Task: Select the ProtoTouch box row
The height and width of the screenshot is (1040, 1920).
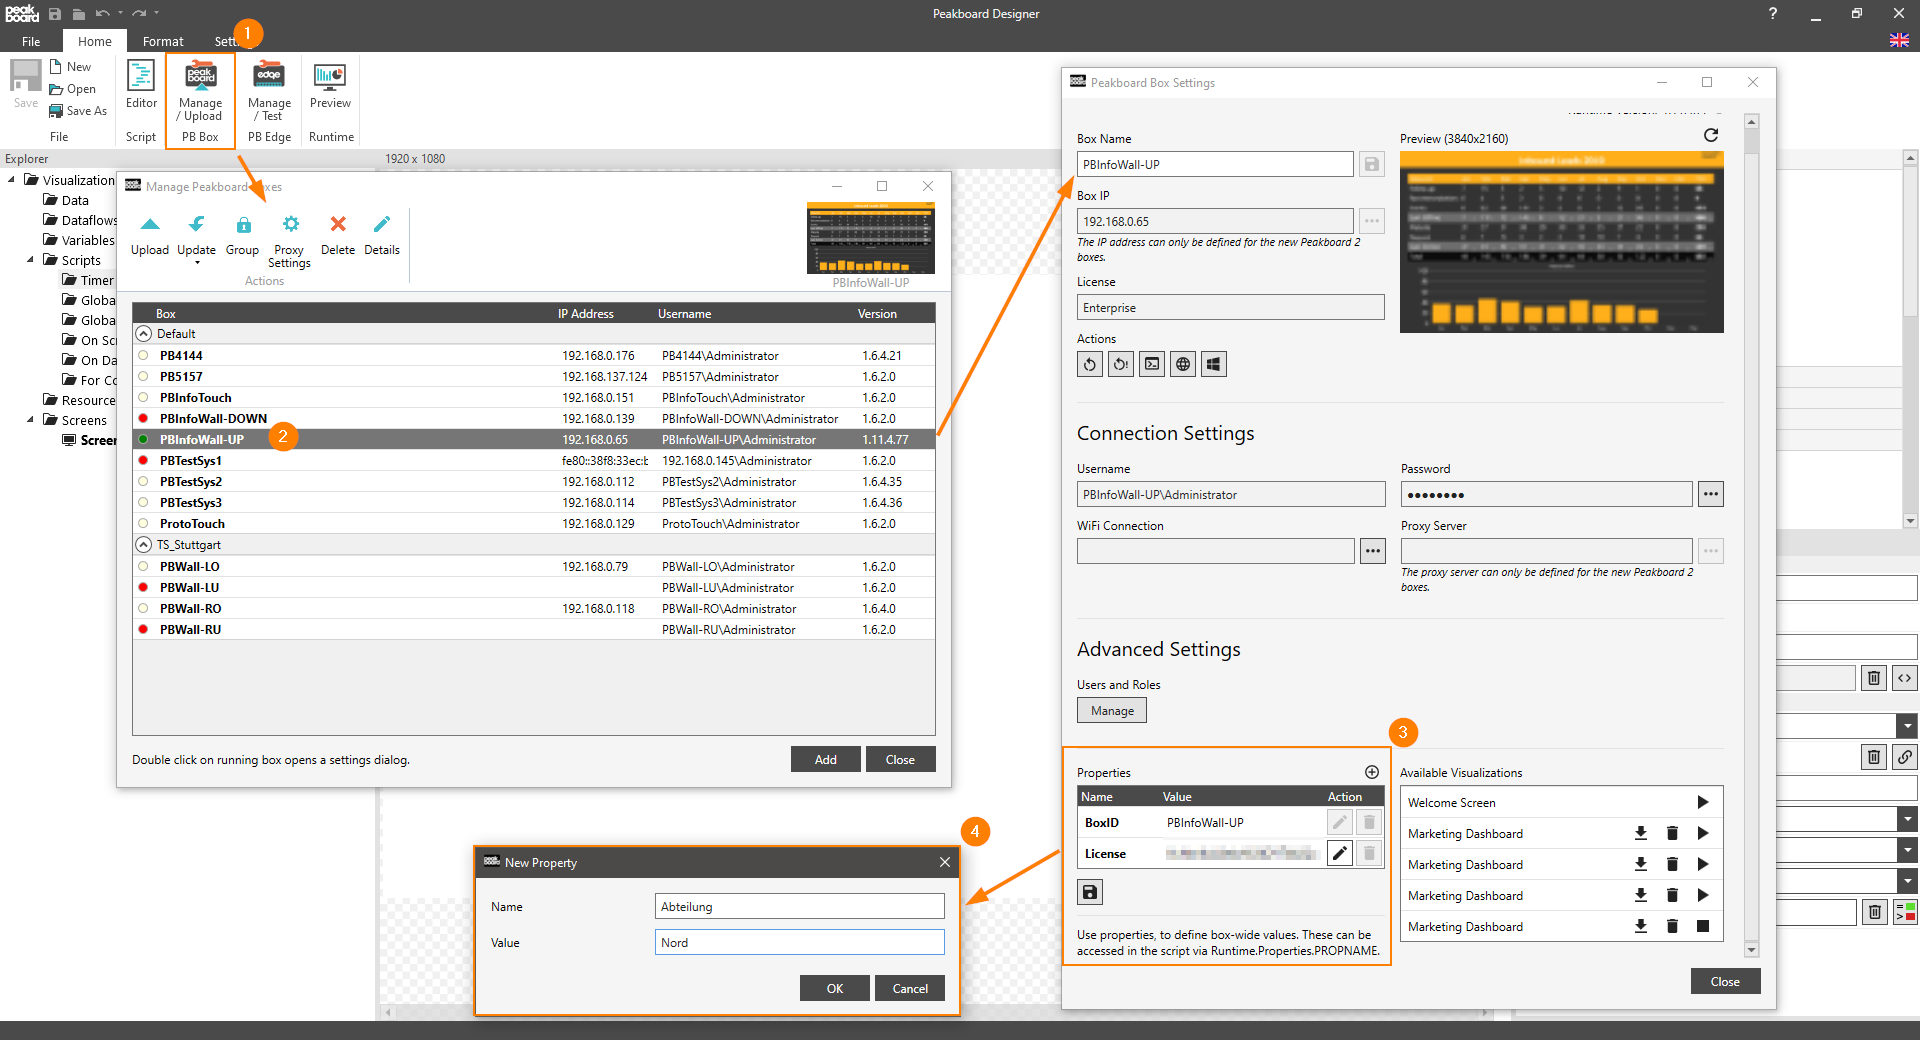Action: pyautogui.click(x=534, y=523)
